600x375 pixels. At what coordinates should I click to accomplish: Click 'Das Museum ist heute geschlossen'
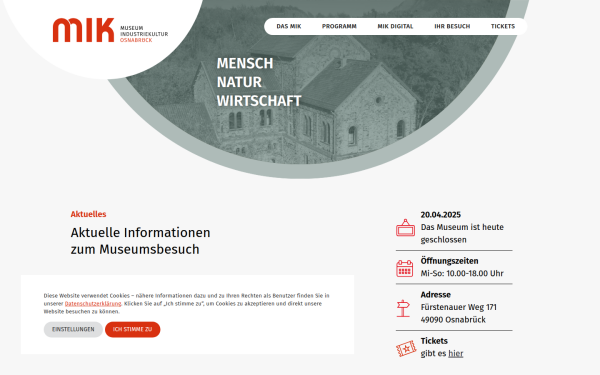pos(462,233)
